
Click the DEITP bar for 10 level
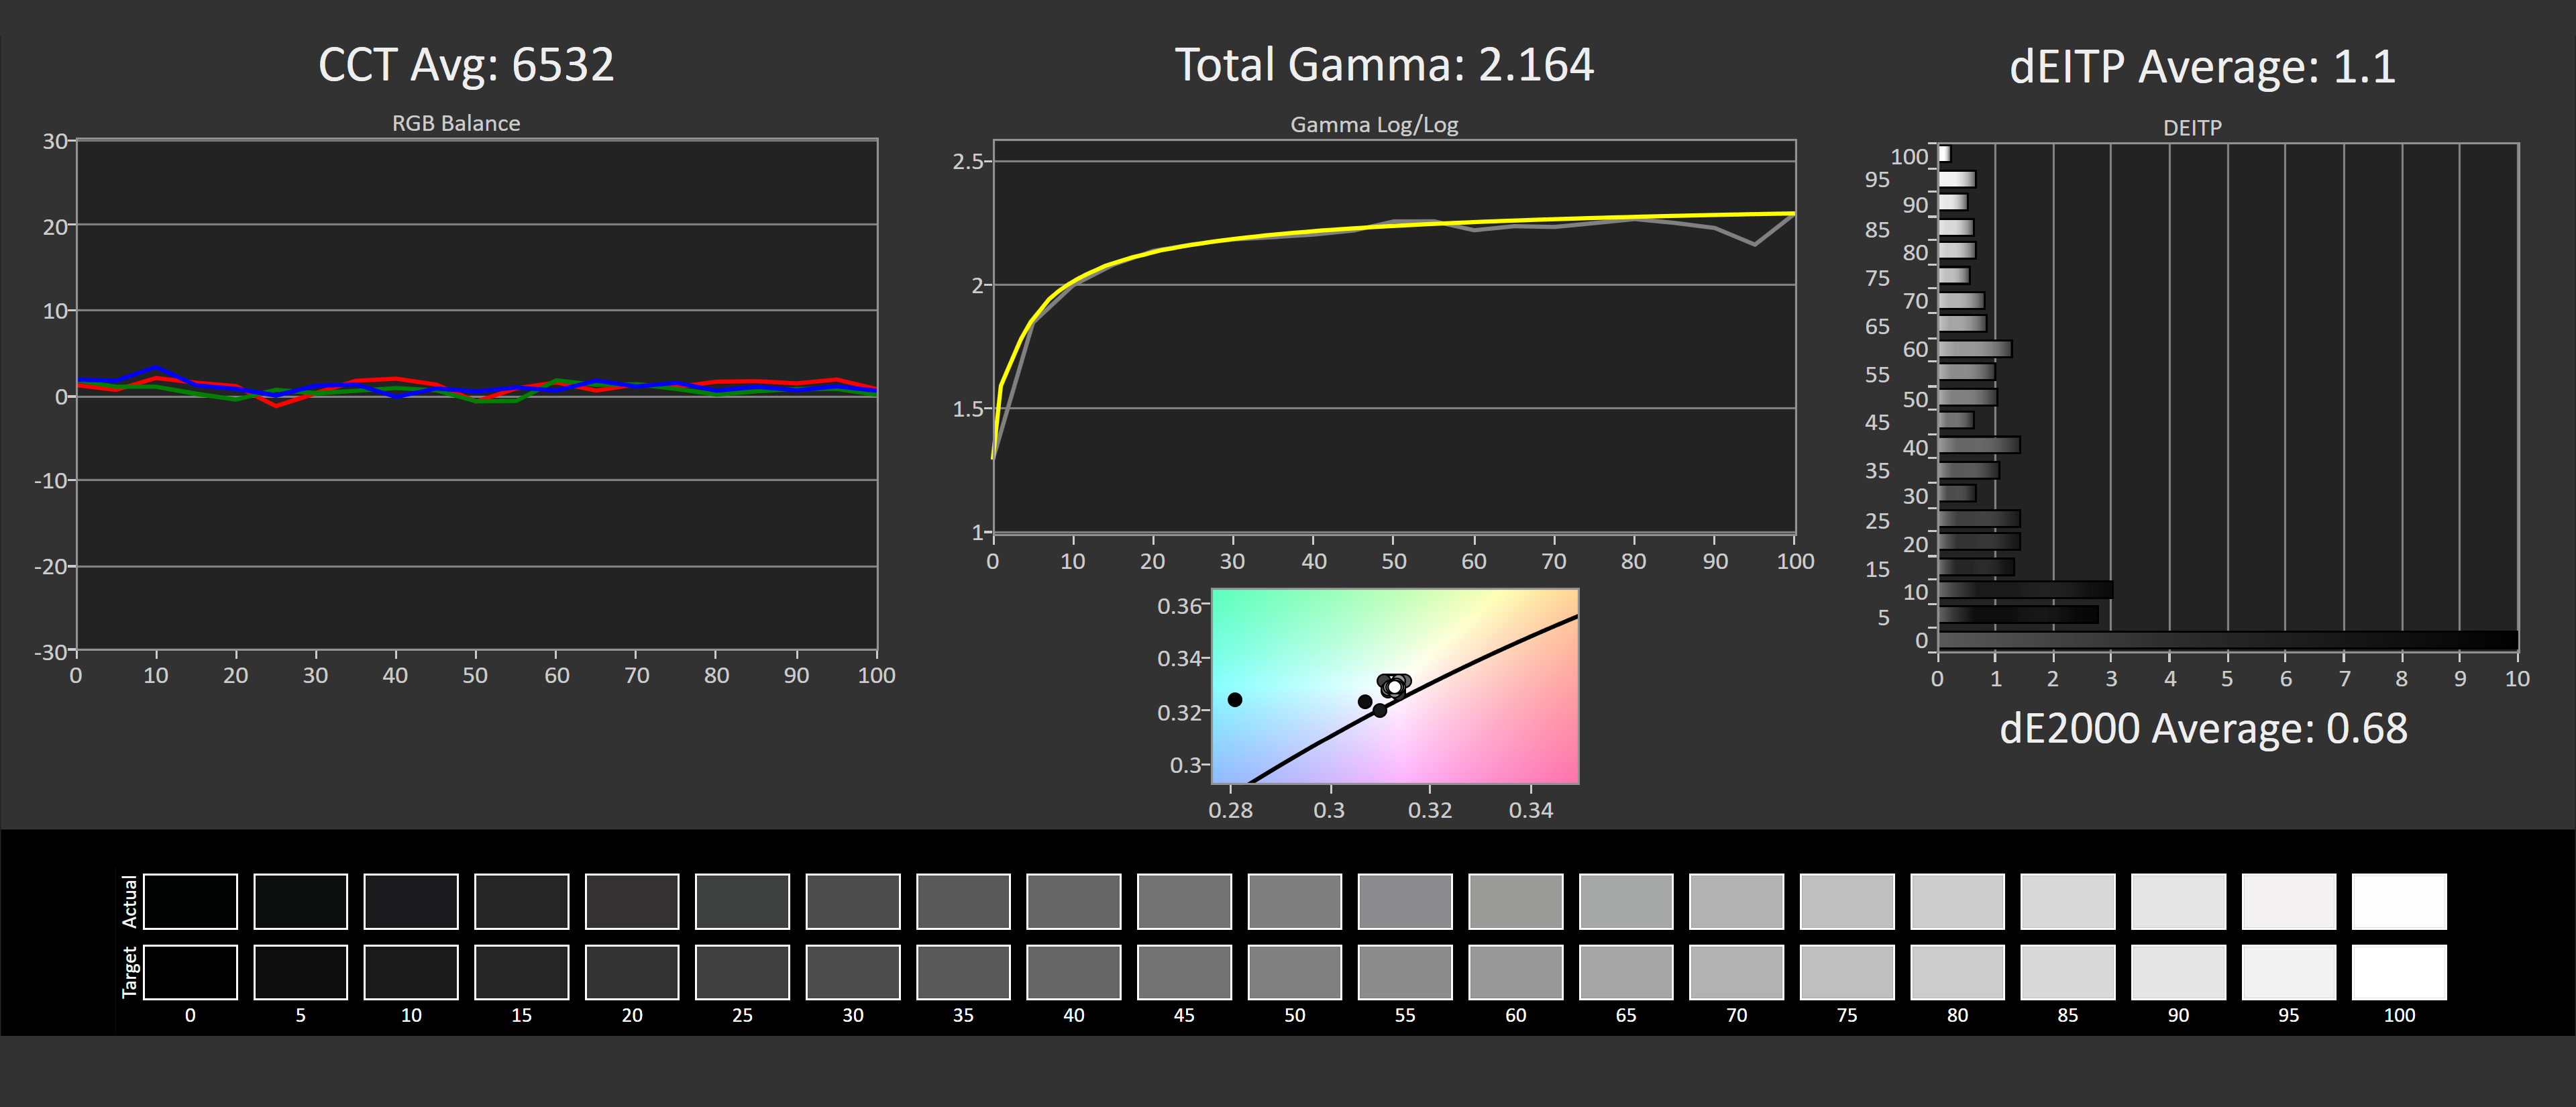(x=2025, y=590)
